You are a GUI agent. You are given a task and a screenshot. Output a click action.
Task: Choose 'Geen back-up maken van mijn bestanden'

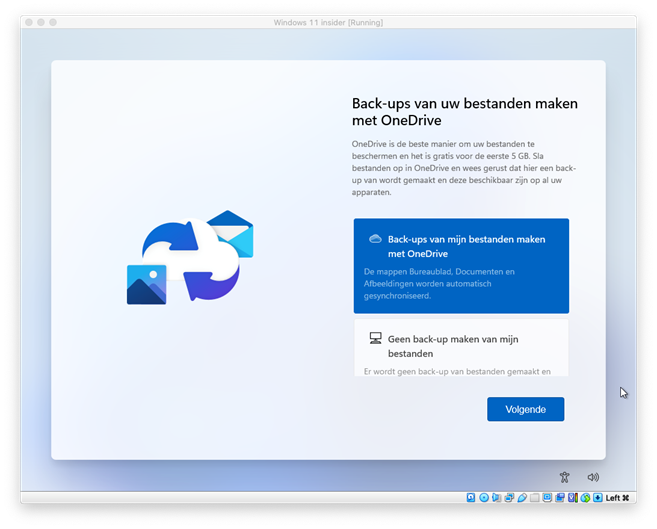point(461,348)
